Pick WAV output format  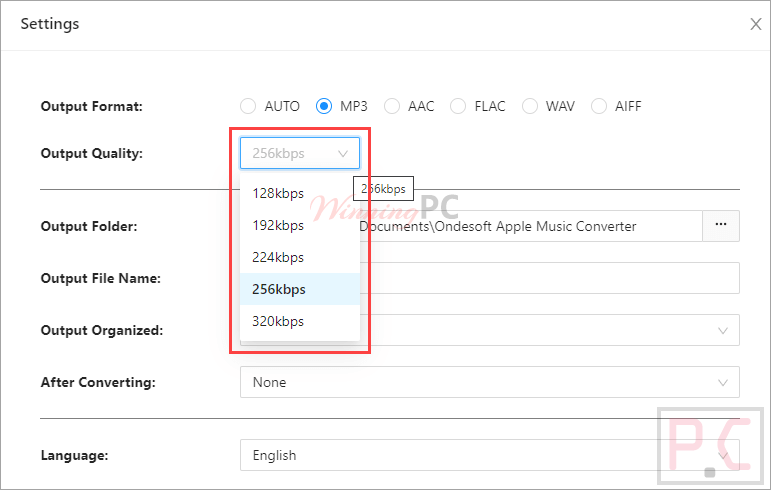(x=530, y=106)
